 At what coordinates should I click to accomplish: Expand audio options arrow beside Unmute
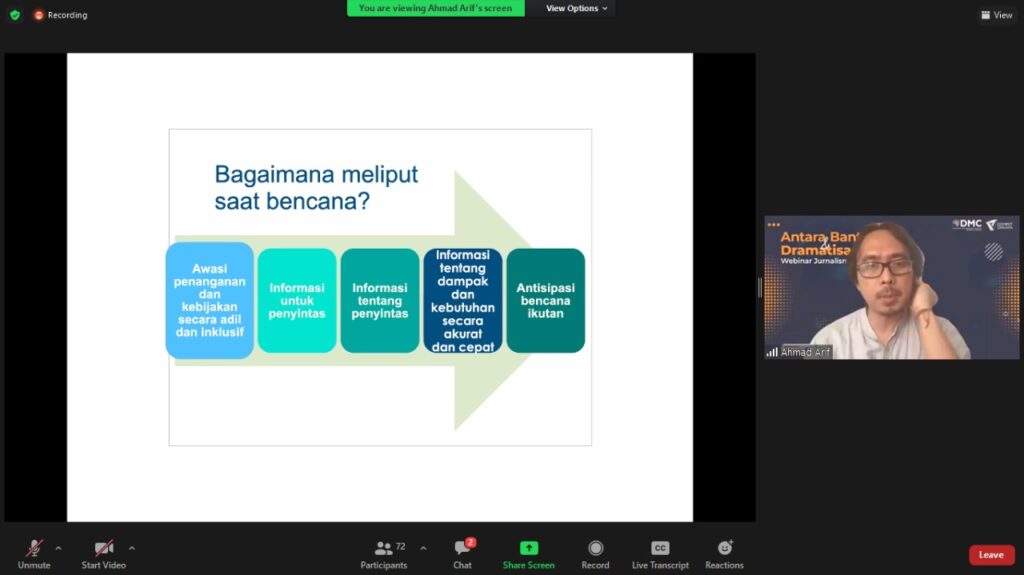click(x=58, y=548)
